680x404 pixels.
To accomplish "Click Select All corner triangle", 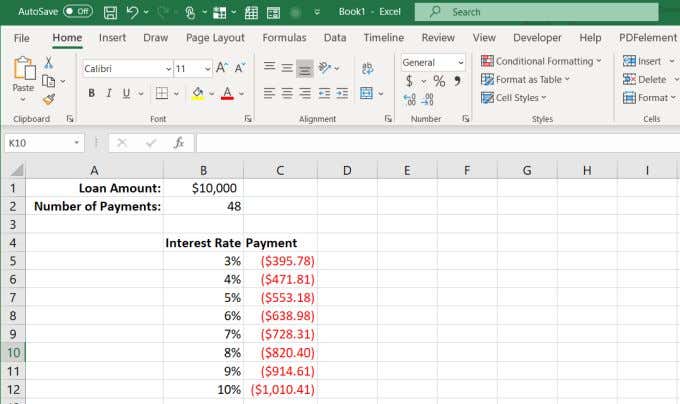I will 16,170.
